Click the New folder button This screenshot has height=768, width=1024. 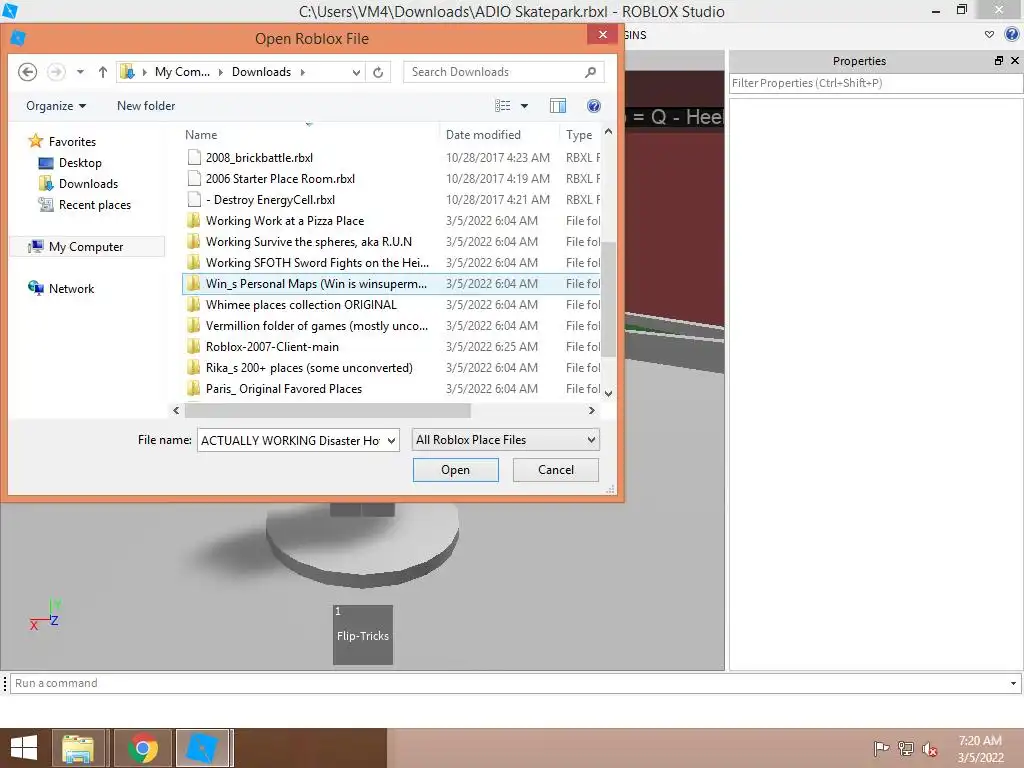click(146, 106)
